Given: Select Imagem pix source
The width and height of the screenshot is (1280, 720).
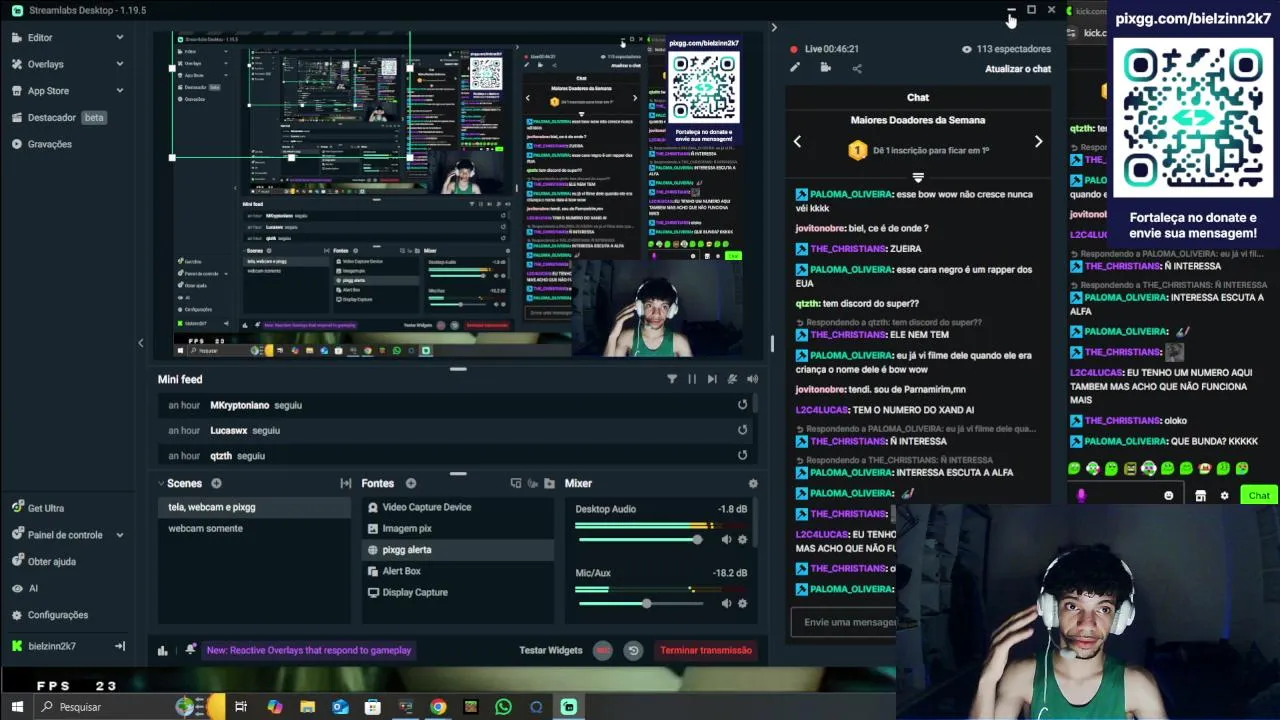Looking at the screenshot, I should coord(457,528).
